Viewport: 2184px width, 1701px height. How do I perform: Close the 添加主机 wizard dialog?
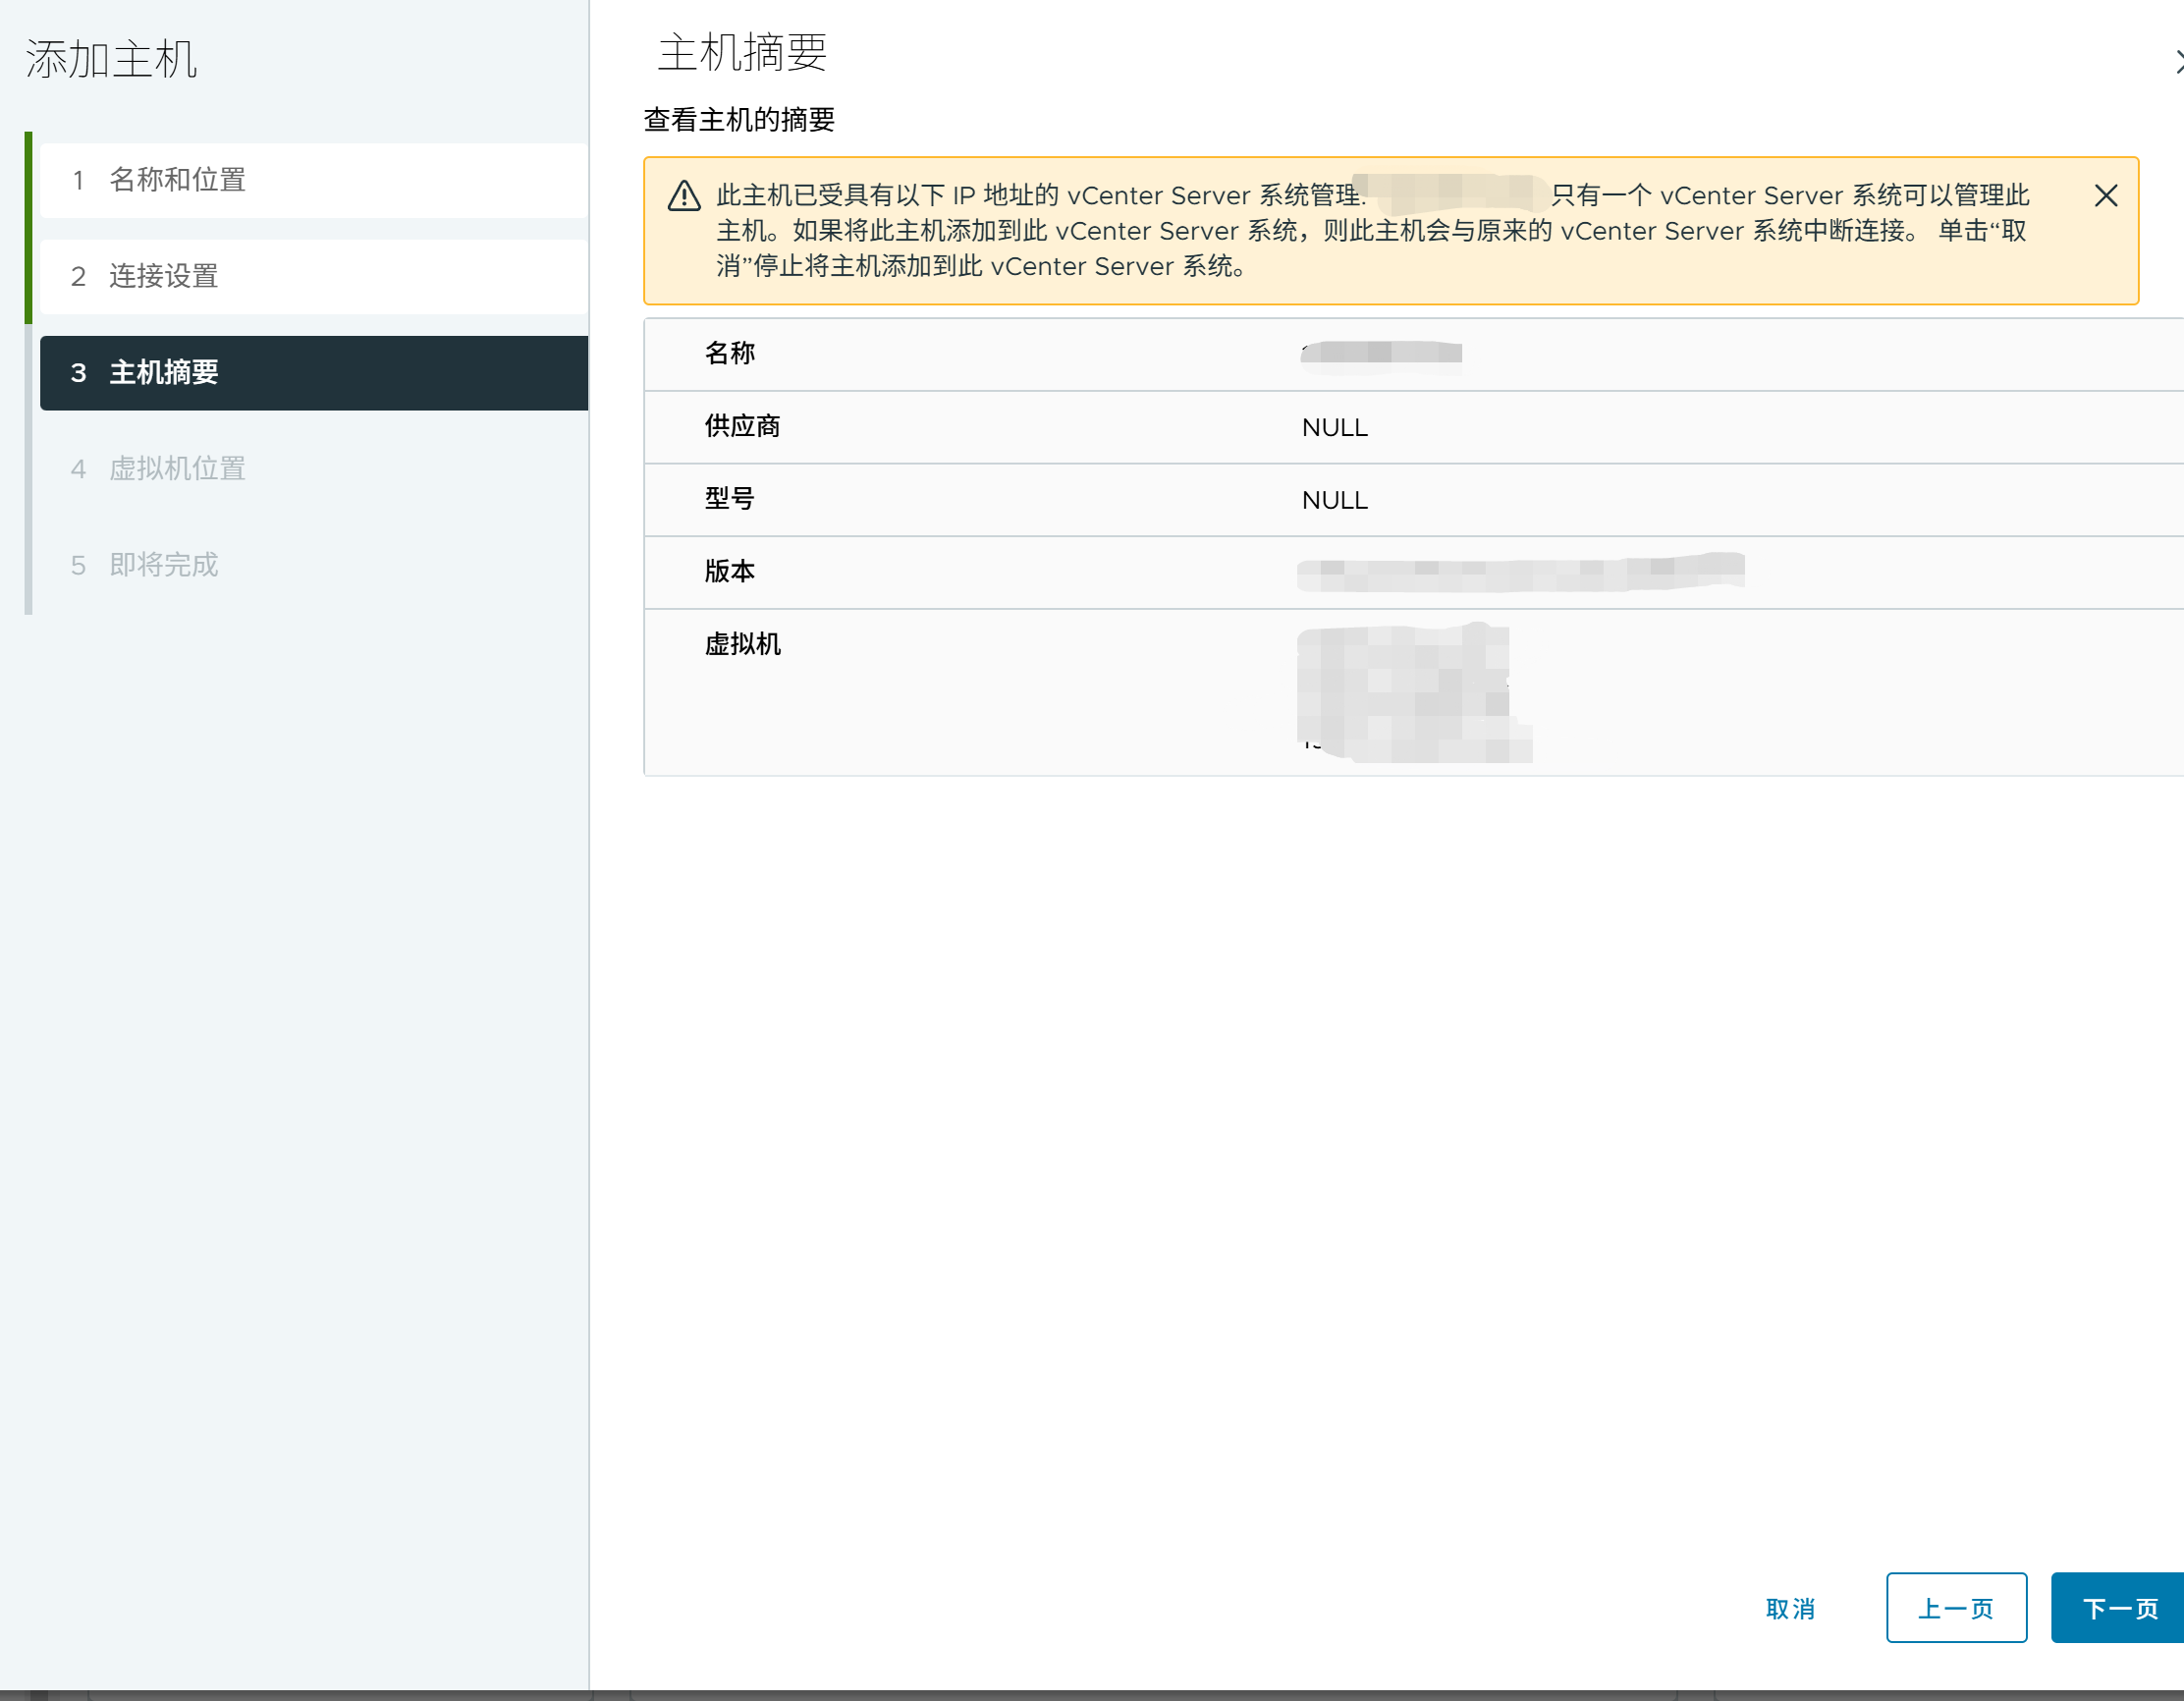[2178, 62]
